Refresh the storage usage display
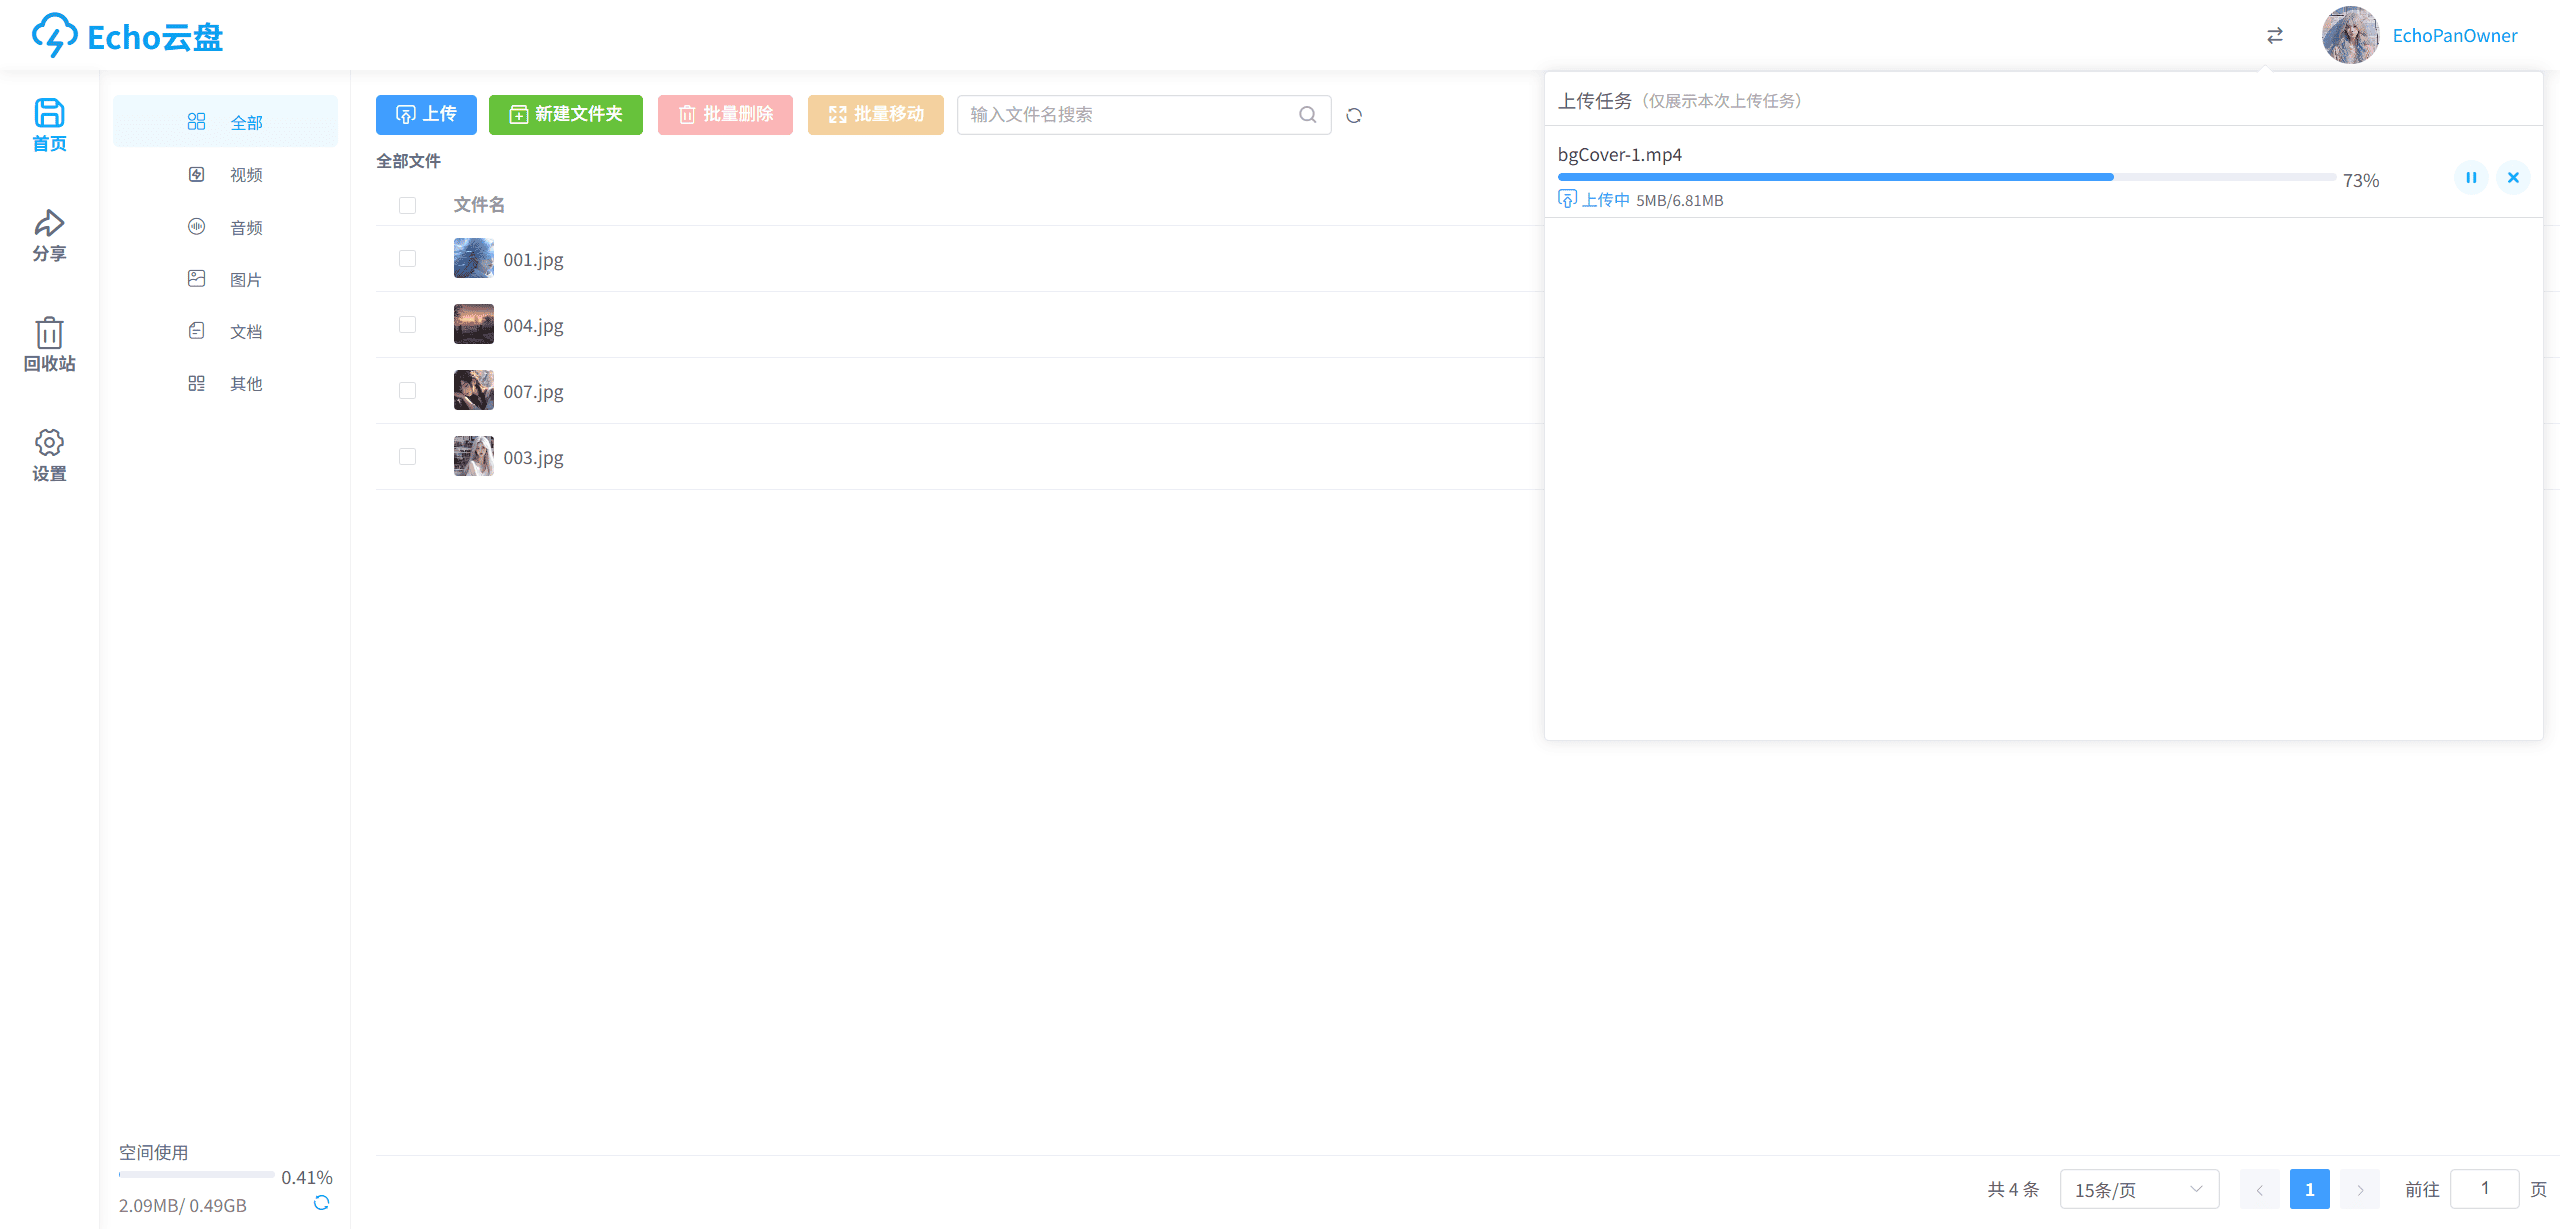The image size is (2560, 1229). tap(322, 1203)
